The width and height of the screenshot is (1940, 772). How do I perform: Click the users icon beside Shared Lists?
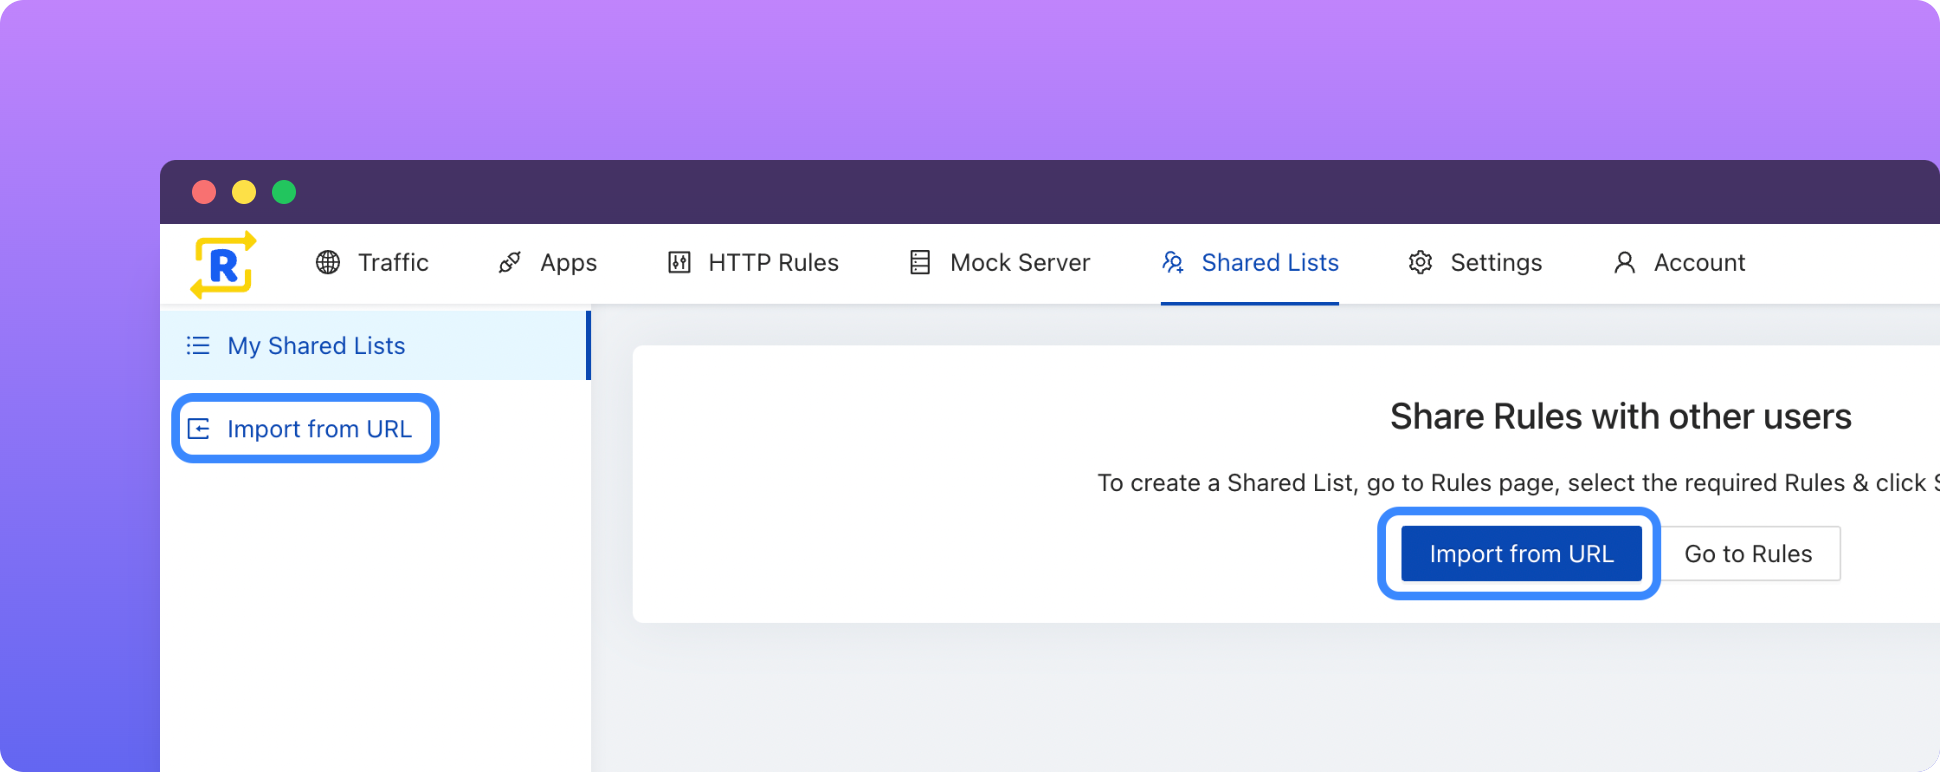(x=1173, y=262)
